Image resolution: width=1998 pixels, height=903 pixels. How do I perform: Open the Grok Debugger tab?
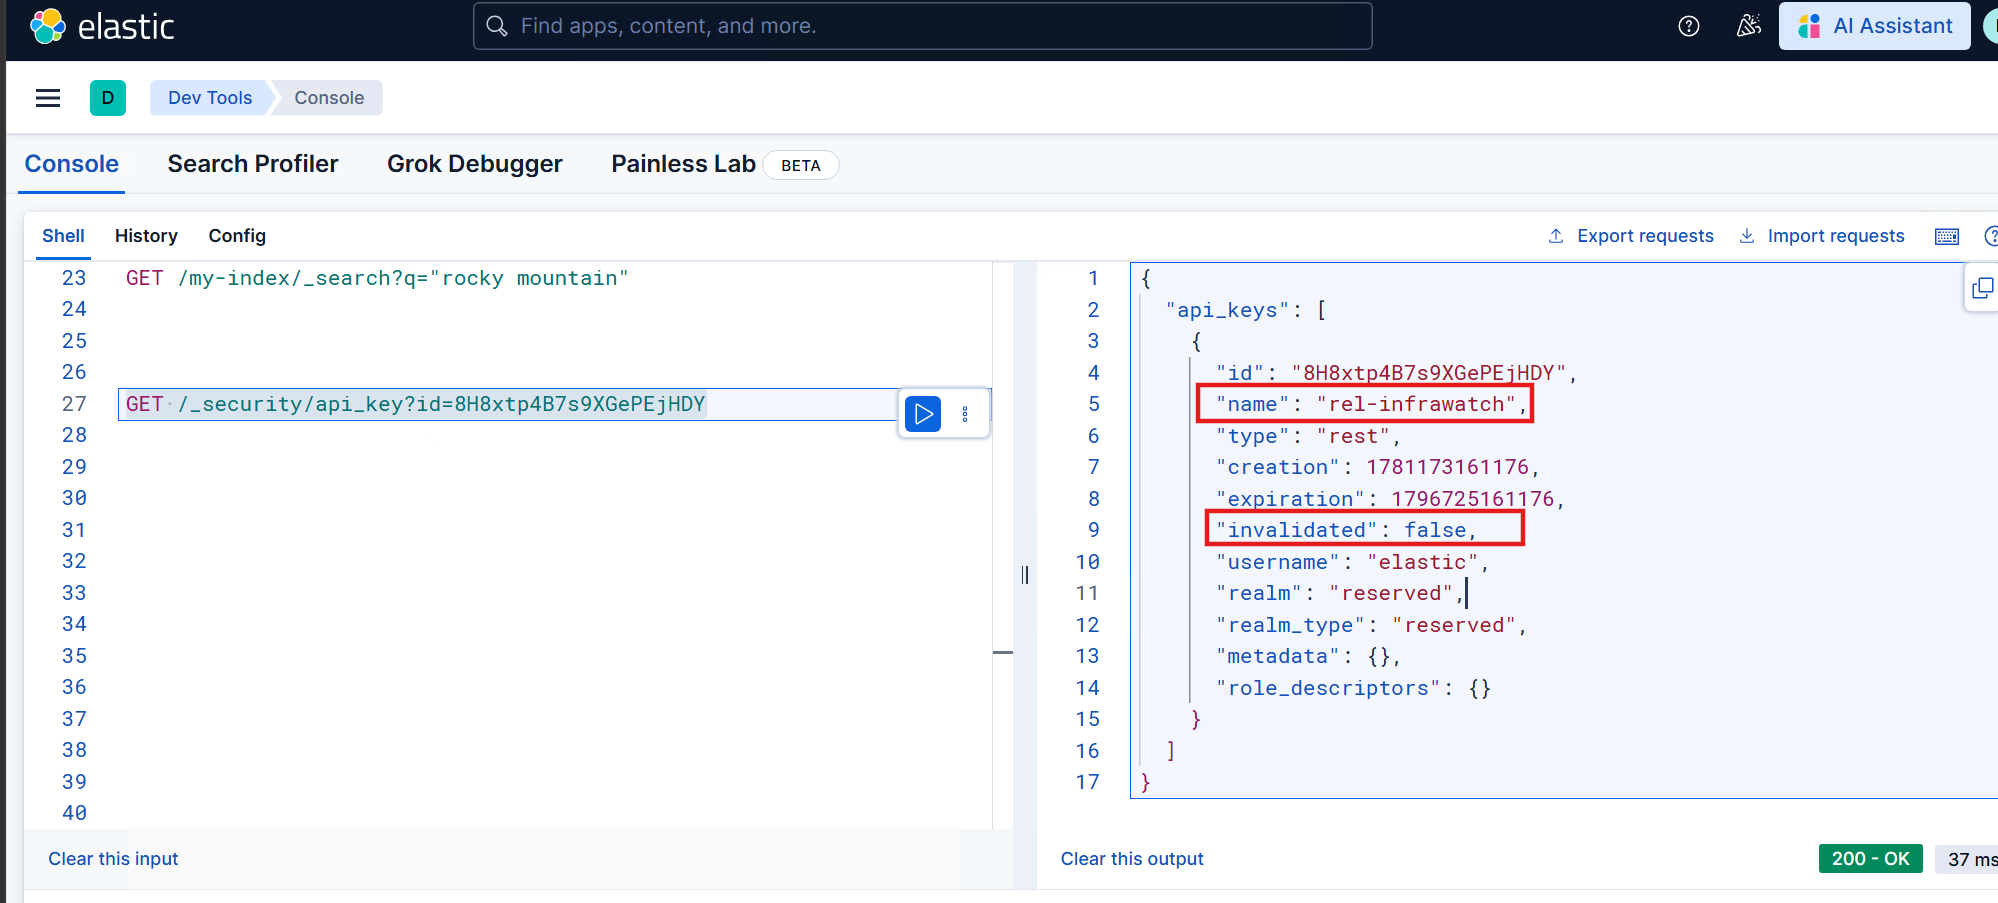tap(475, 164)
